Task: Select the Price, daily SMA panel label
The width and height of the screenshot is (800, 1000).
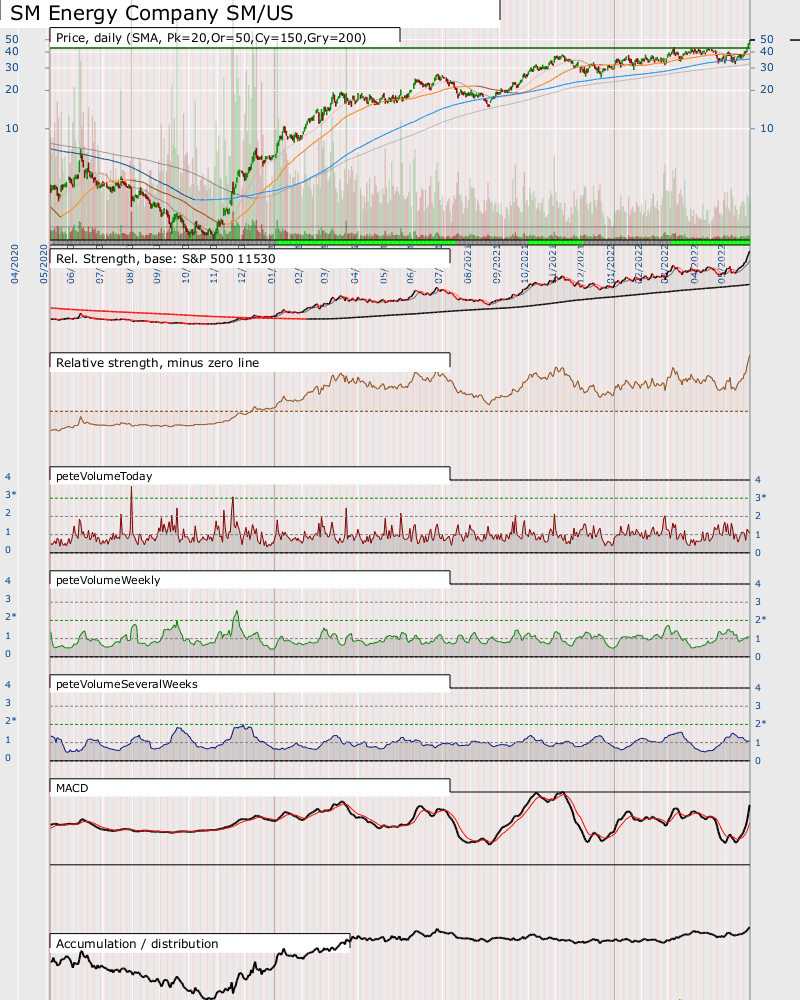Action: [x=211, y=38]
